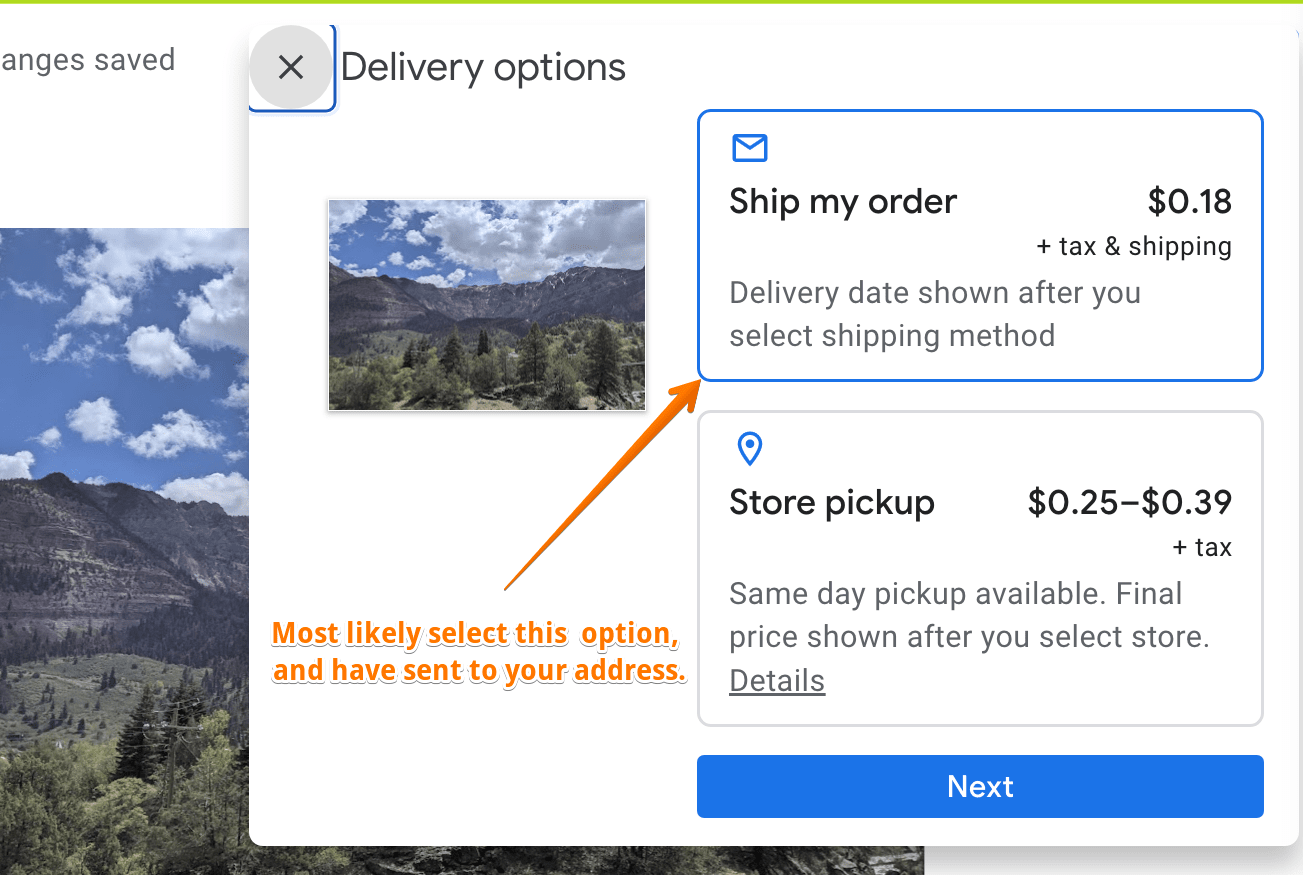1303x875 pixels.
Task: Click the small mountain photo preview thumbnail
Action: (x=487, y=305)
